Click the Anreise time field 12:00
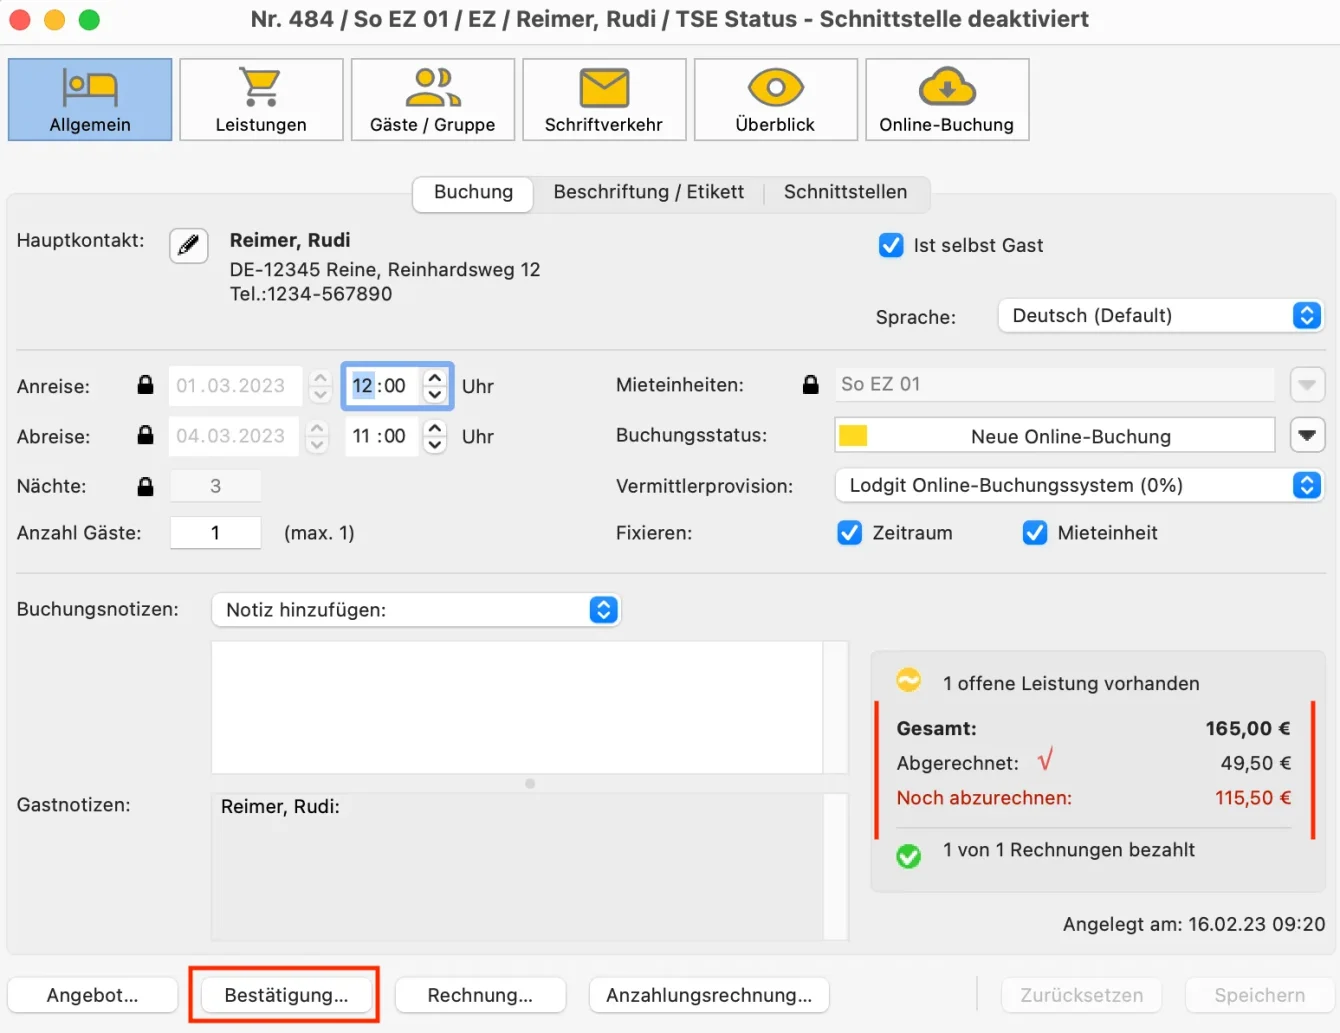Image resolution: width=1340 pixels, height=1033 pixels. pos(384,385)
